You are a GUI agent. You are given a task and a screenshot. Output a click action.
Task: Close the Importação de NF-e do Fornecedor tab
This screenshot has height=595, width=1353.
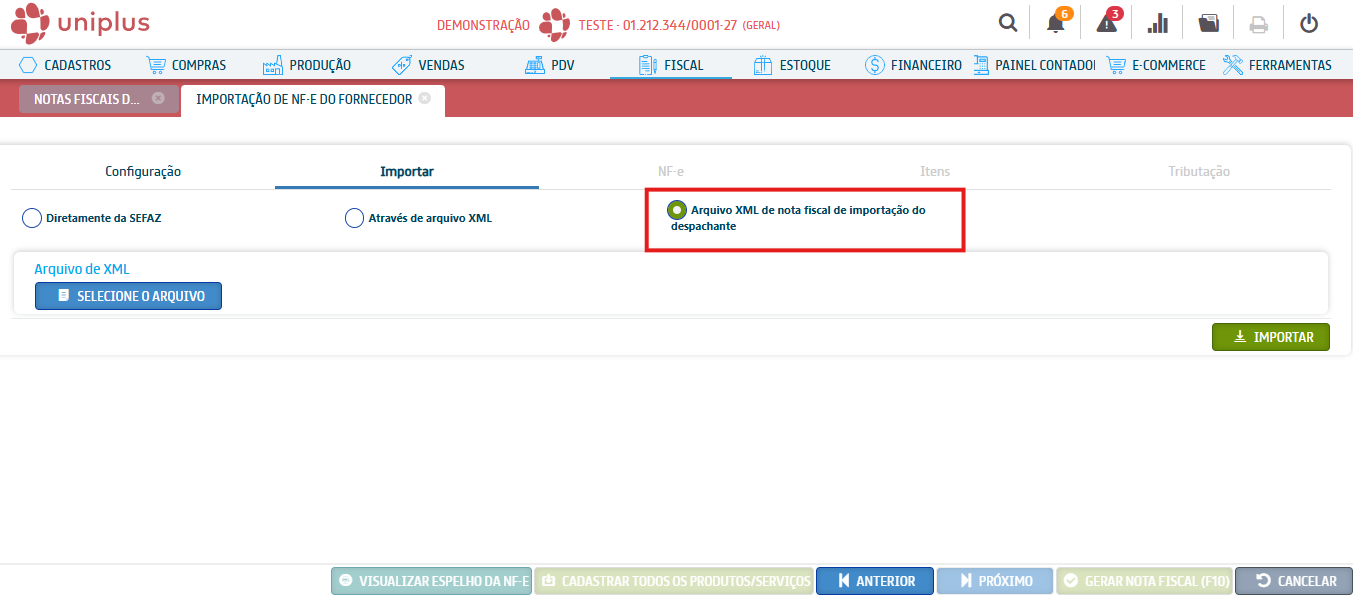[425, 98]
